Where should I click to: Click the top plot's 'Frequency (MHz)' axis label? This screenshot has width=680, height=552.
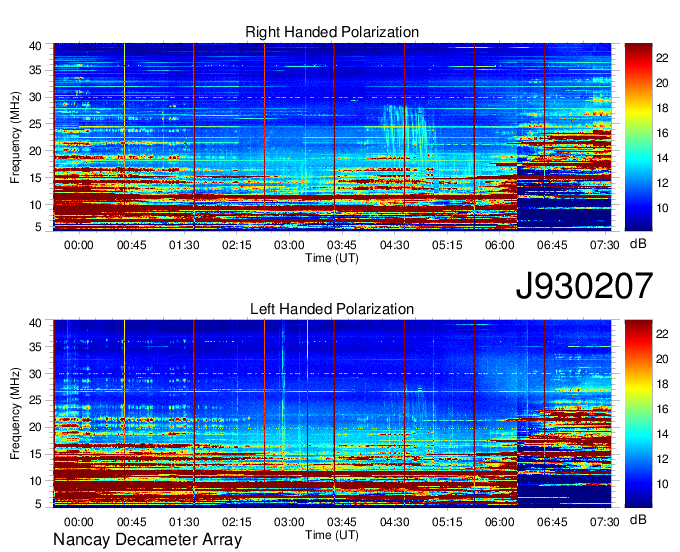click(x=15, y=137)
